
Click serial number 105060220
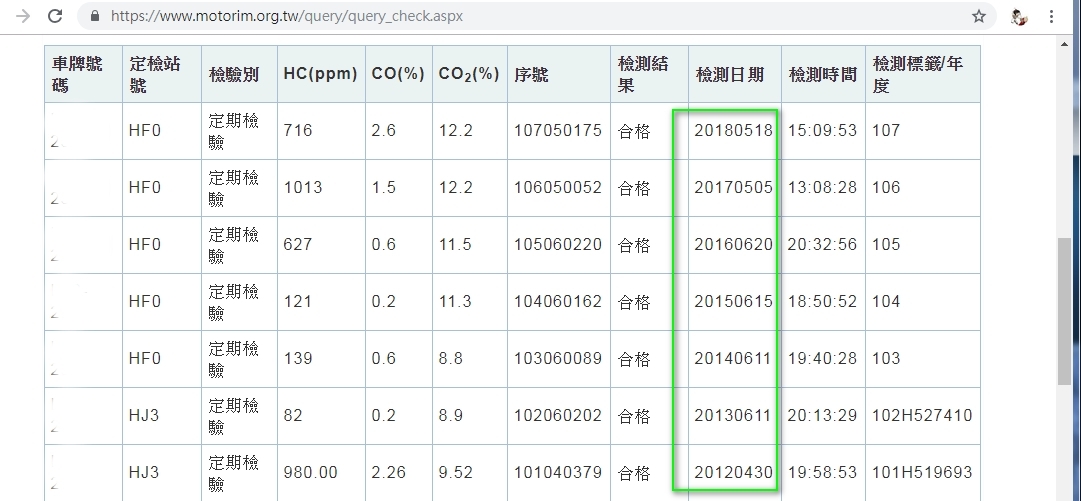point(558,245)
